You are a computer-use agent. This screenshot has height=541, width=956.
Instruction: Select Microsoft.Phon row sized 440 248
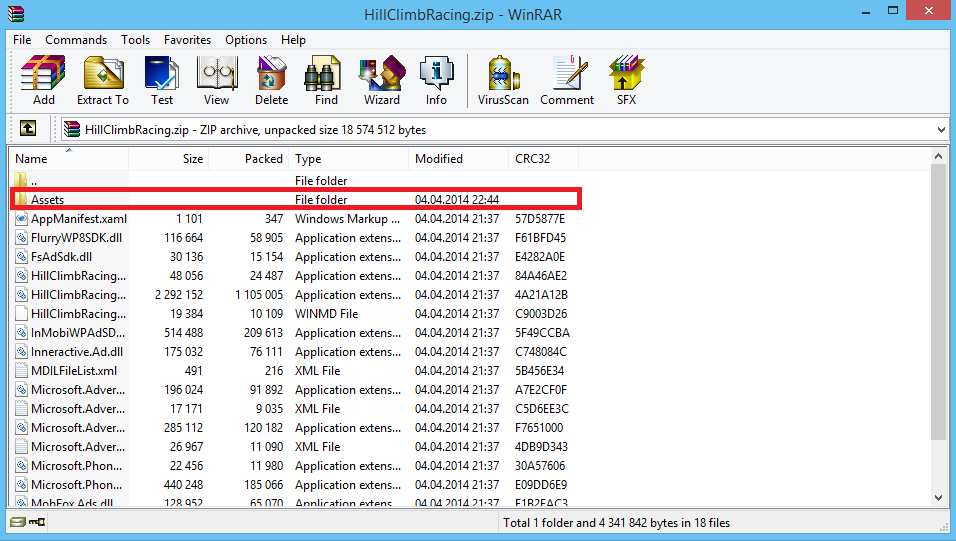[294, 484]
